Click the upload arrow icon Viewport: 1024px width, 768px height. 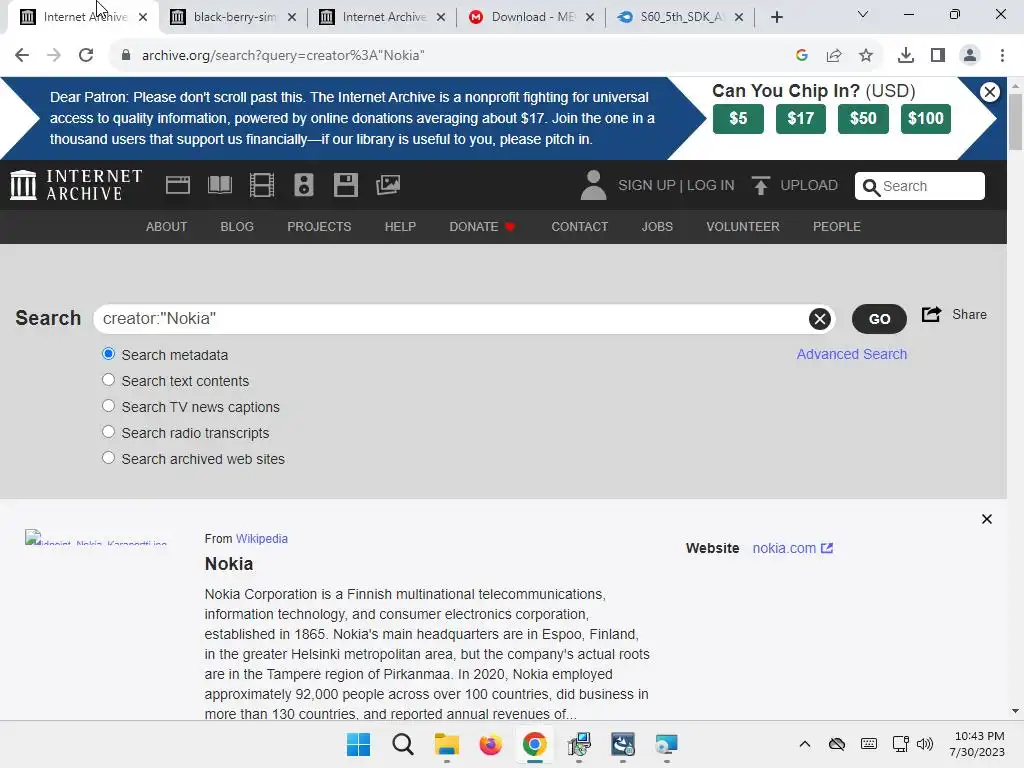point(760,185)
